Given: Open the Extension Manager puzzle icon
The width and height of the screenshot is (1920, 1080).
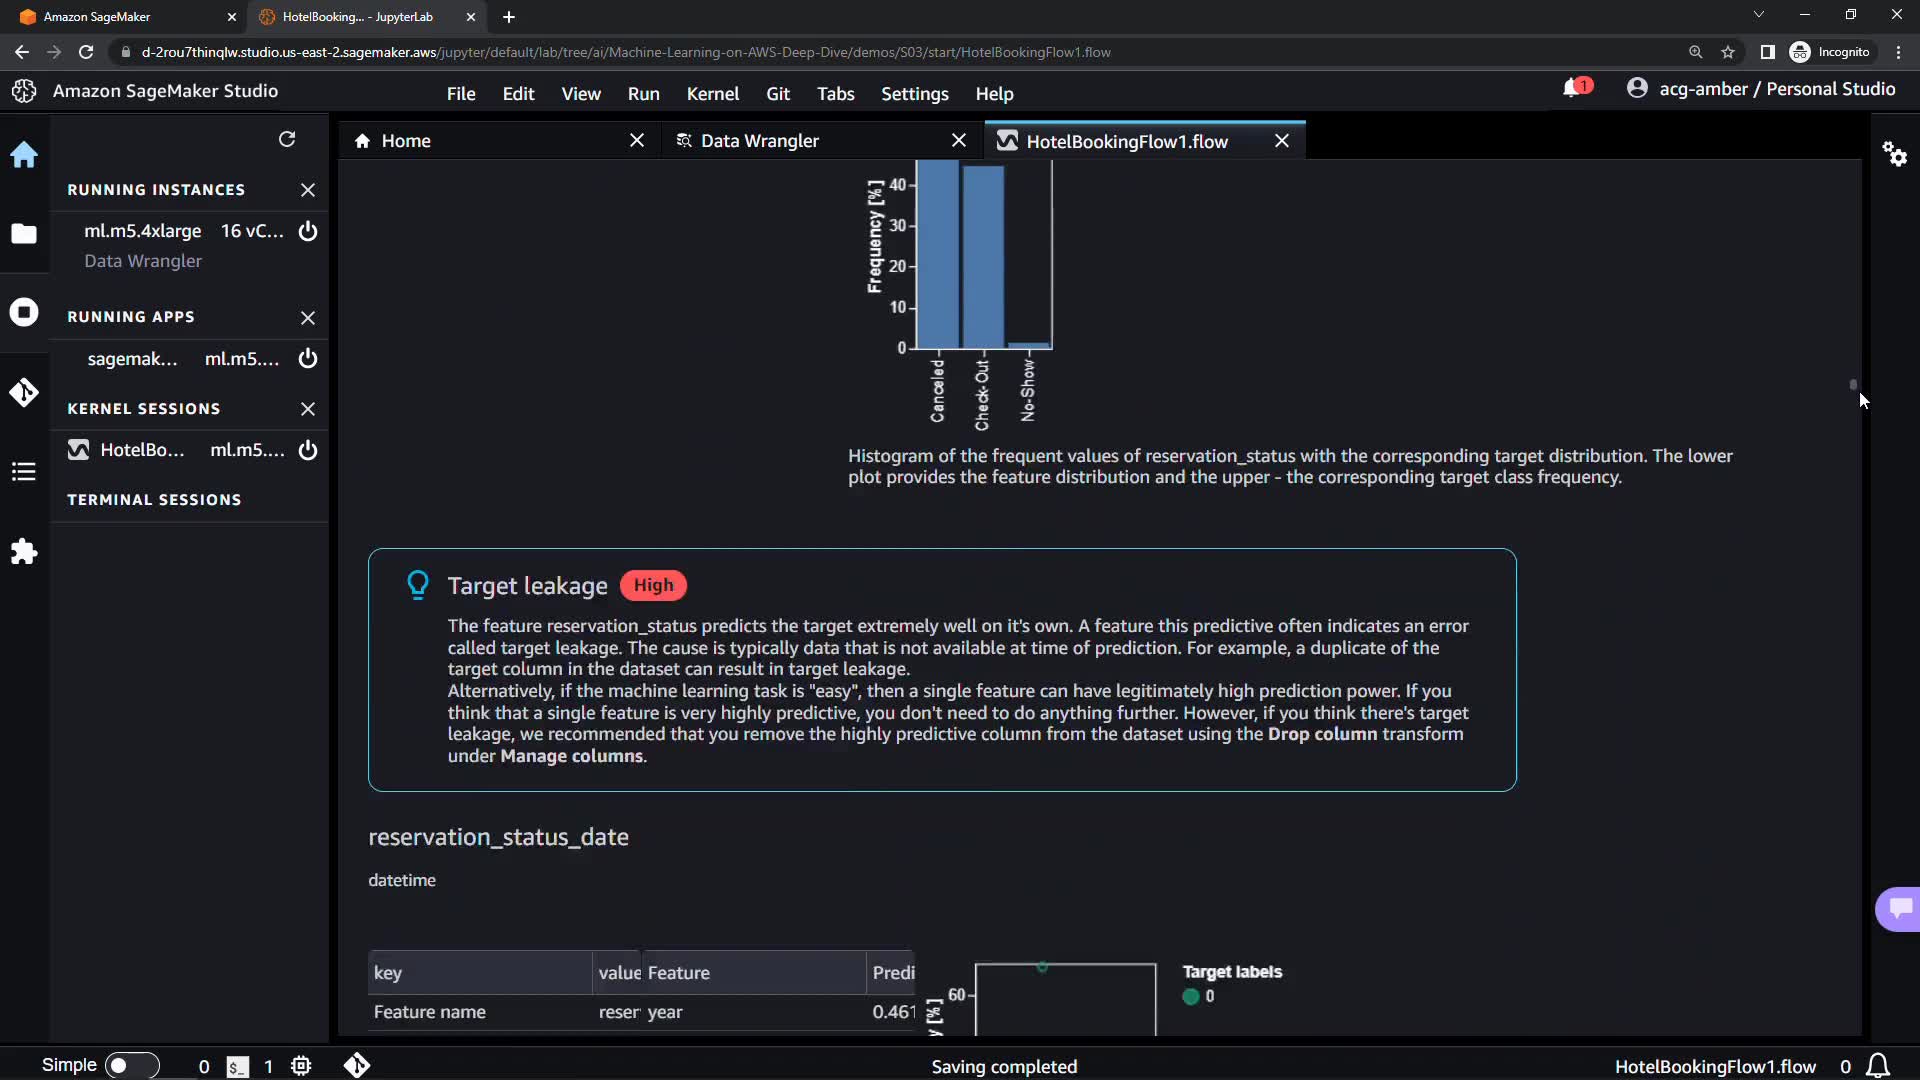Looking at the screenshot, I should 24,552.
